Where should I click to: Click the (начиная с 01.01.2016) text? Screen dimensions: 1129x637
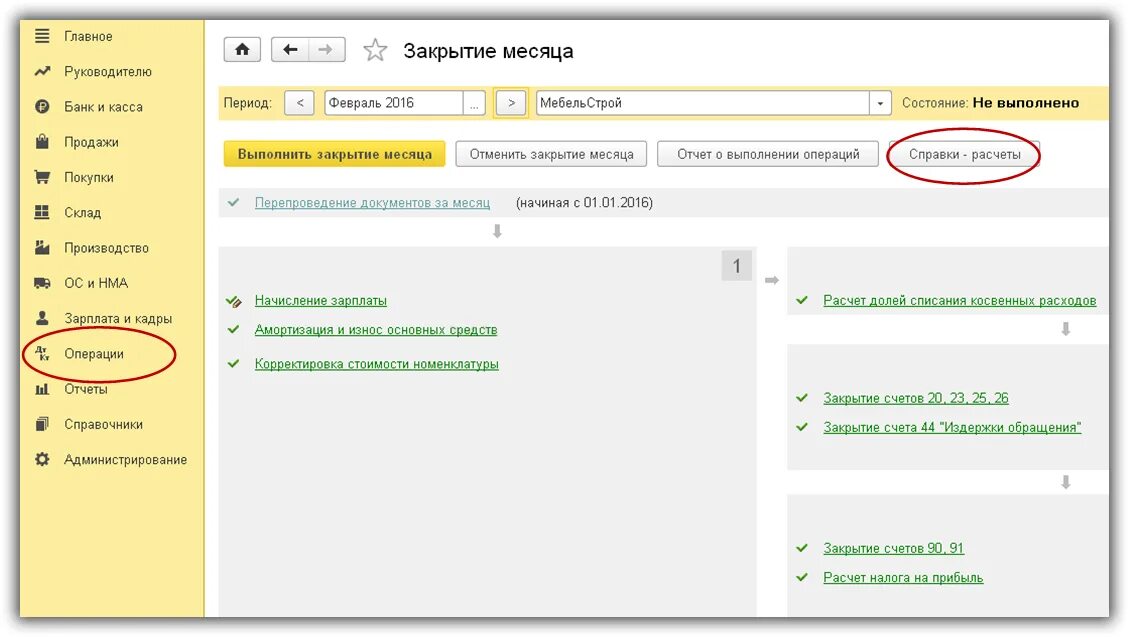coord(585,203)
